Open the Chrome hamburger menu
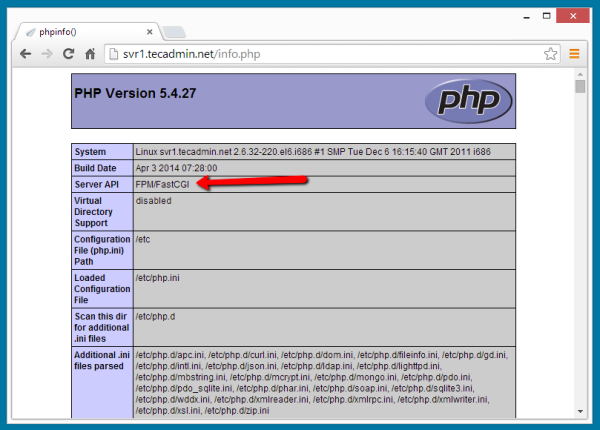The height and width of the screenshot is (430, 600). tap(574, 53)
